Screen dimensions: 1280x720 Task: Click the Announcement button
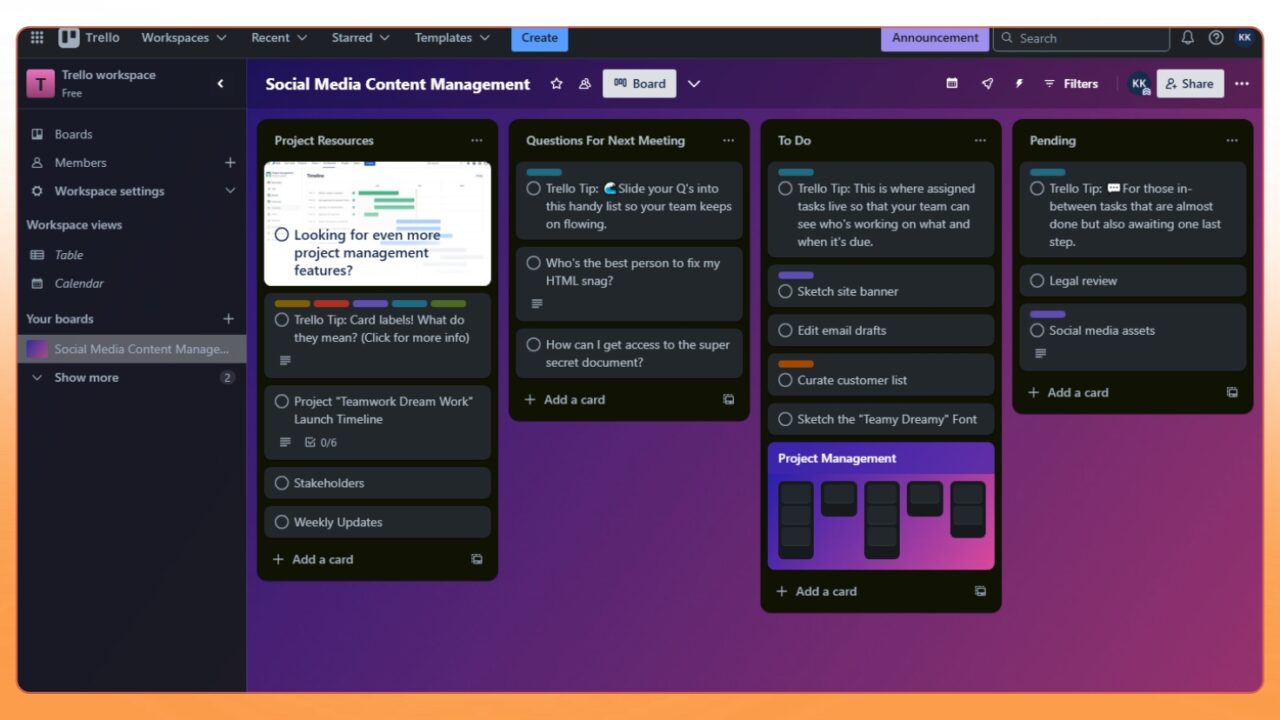pos(935,38)
